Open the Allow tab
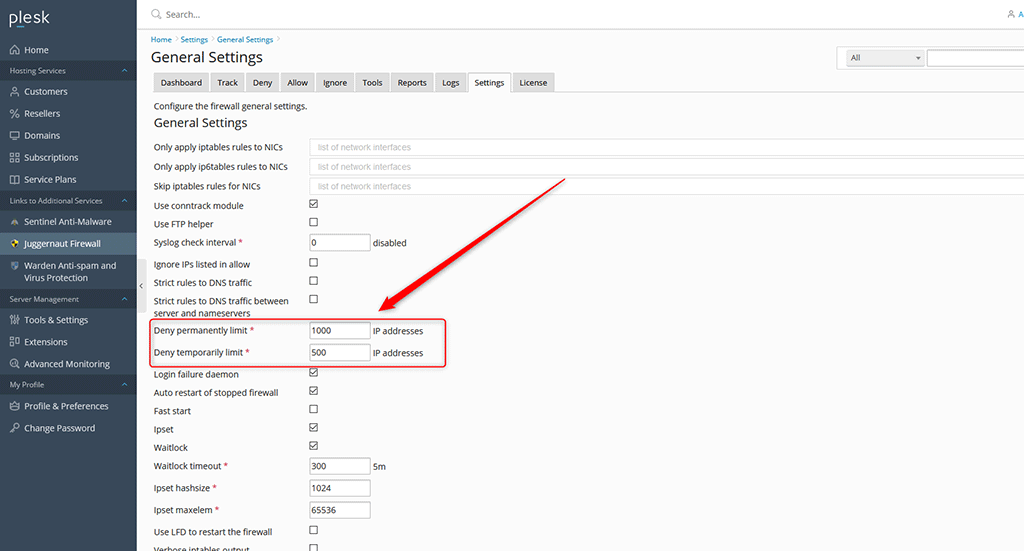The width and height of the screenshot is (1024, 551). [297, 83]
